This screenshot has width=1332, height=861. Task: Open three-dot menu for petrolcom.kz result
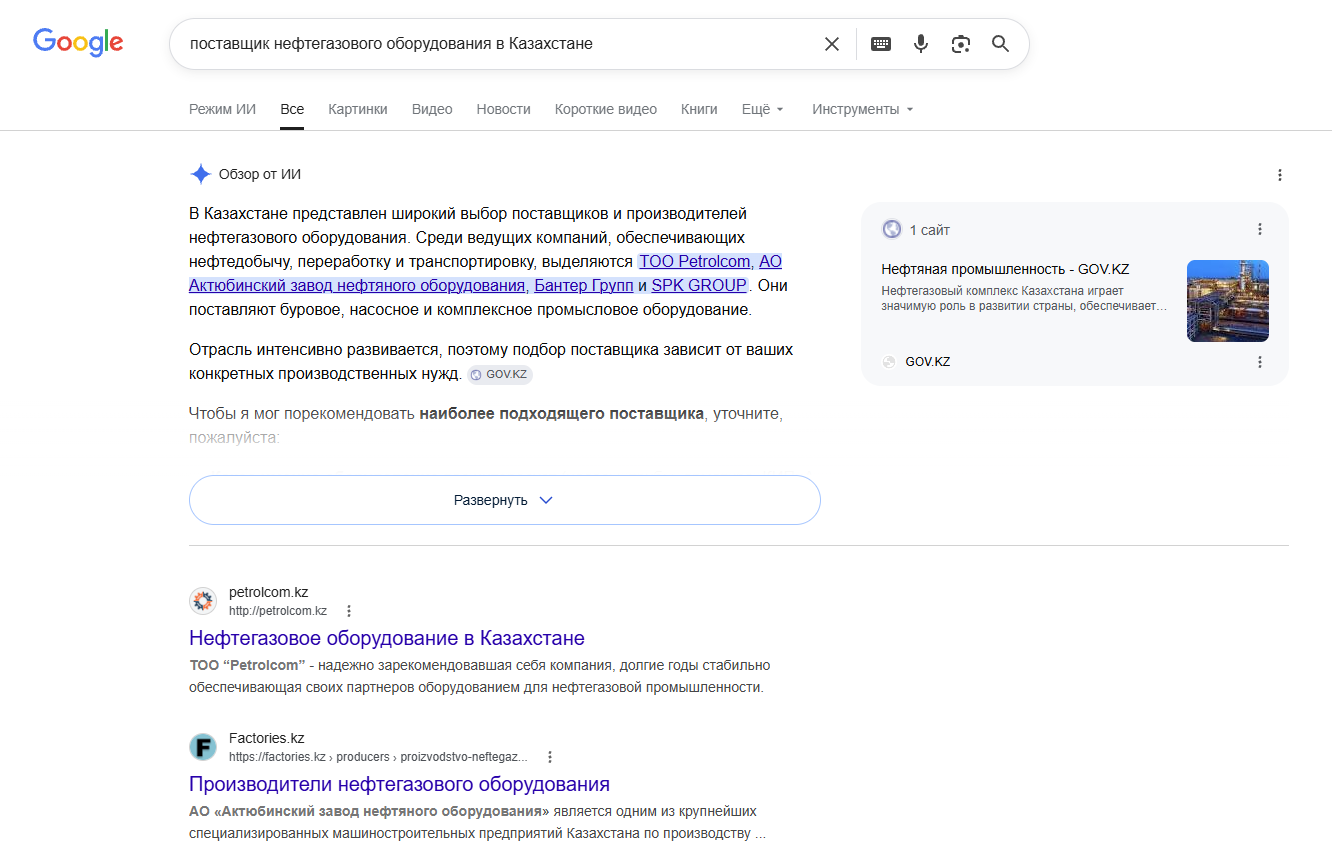pos(349,611)
